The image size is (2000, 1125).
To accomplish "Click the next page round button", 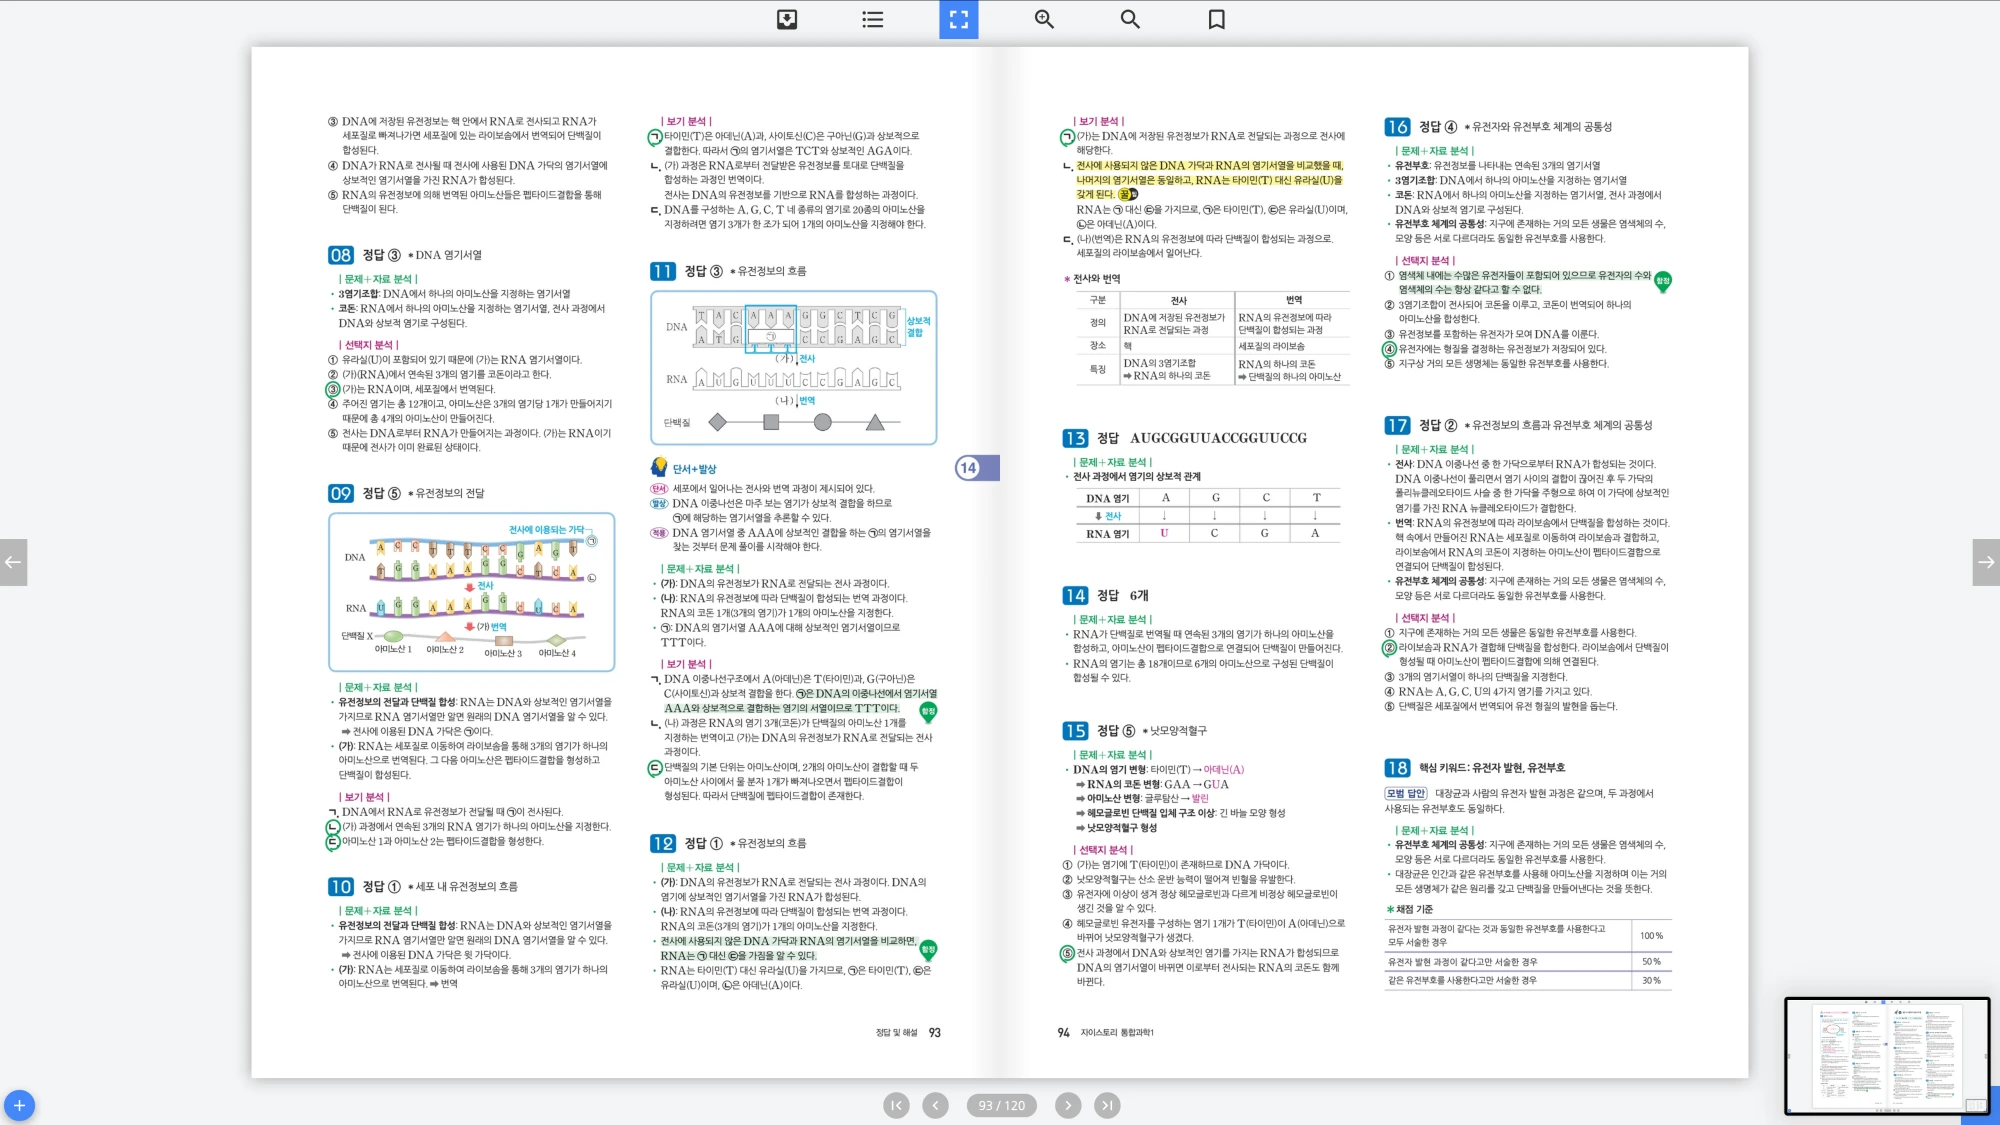I will [x=1067, y=1105].
